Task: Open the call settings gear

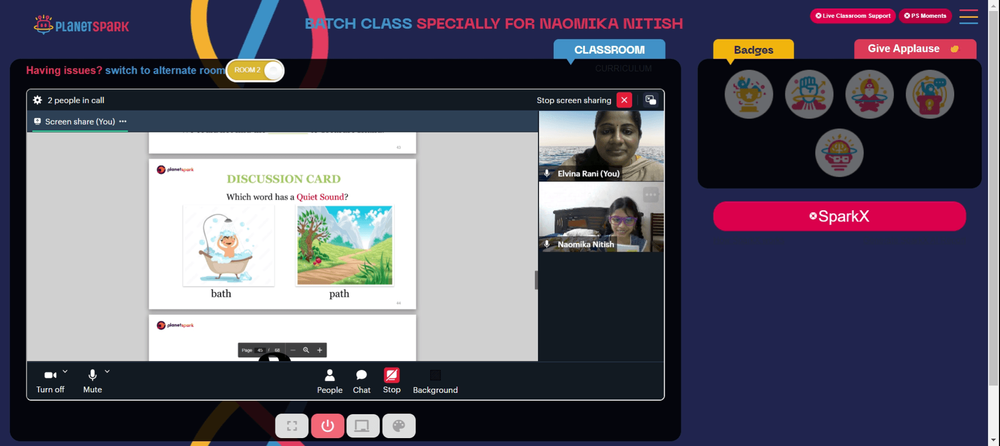Action: point(38,100)
